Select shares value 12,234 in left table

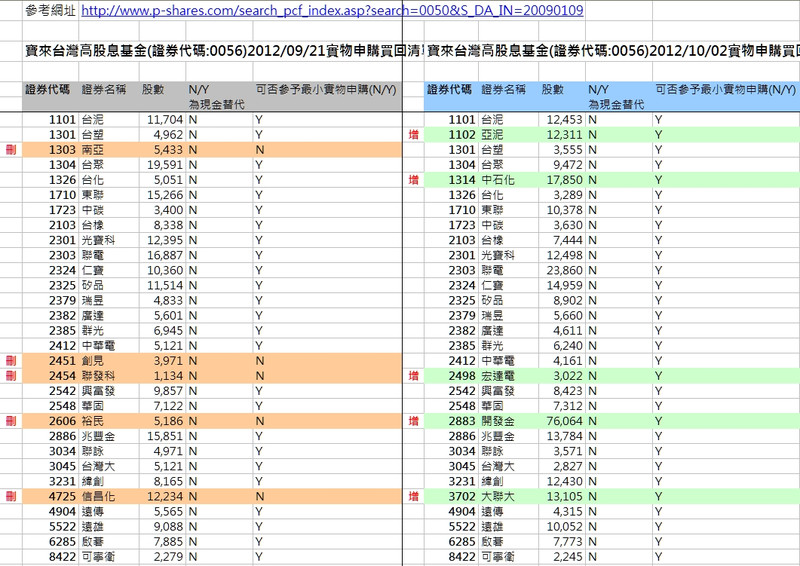[x=165, y=497]
